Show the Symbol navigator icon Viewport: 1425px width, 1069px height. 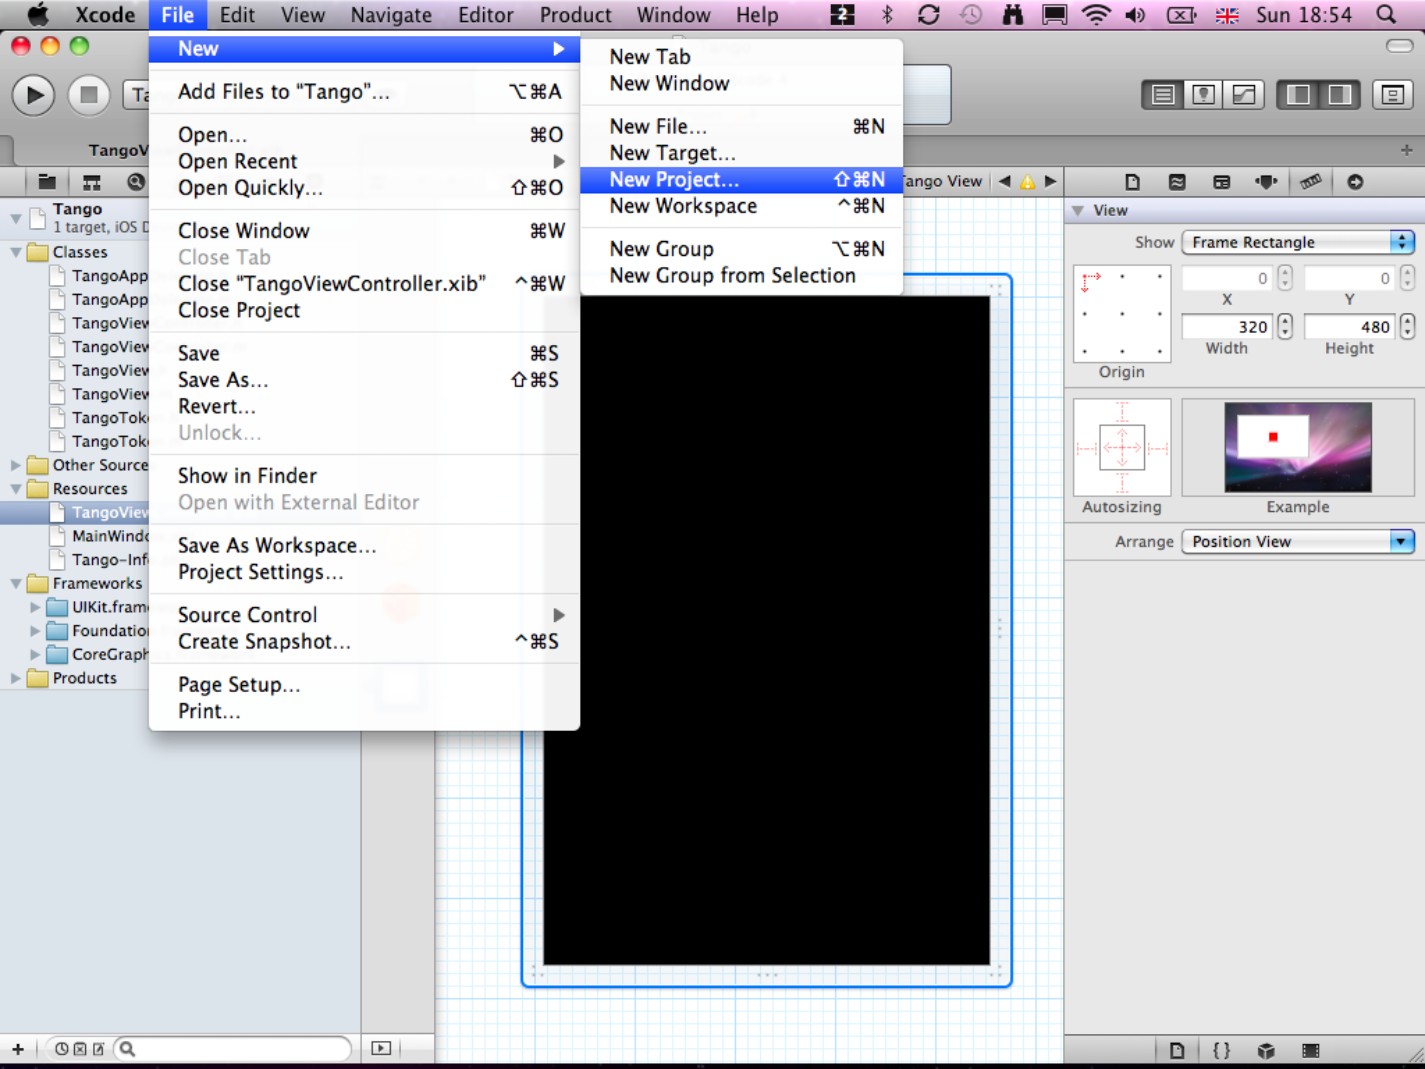pyautogui.click(x=91, y=182)
